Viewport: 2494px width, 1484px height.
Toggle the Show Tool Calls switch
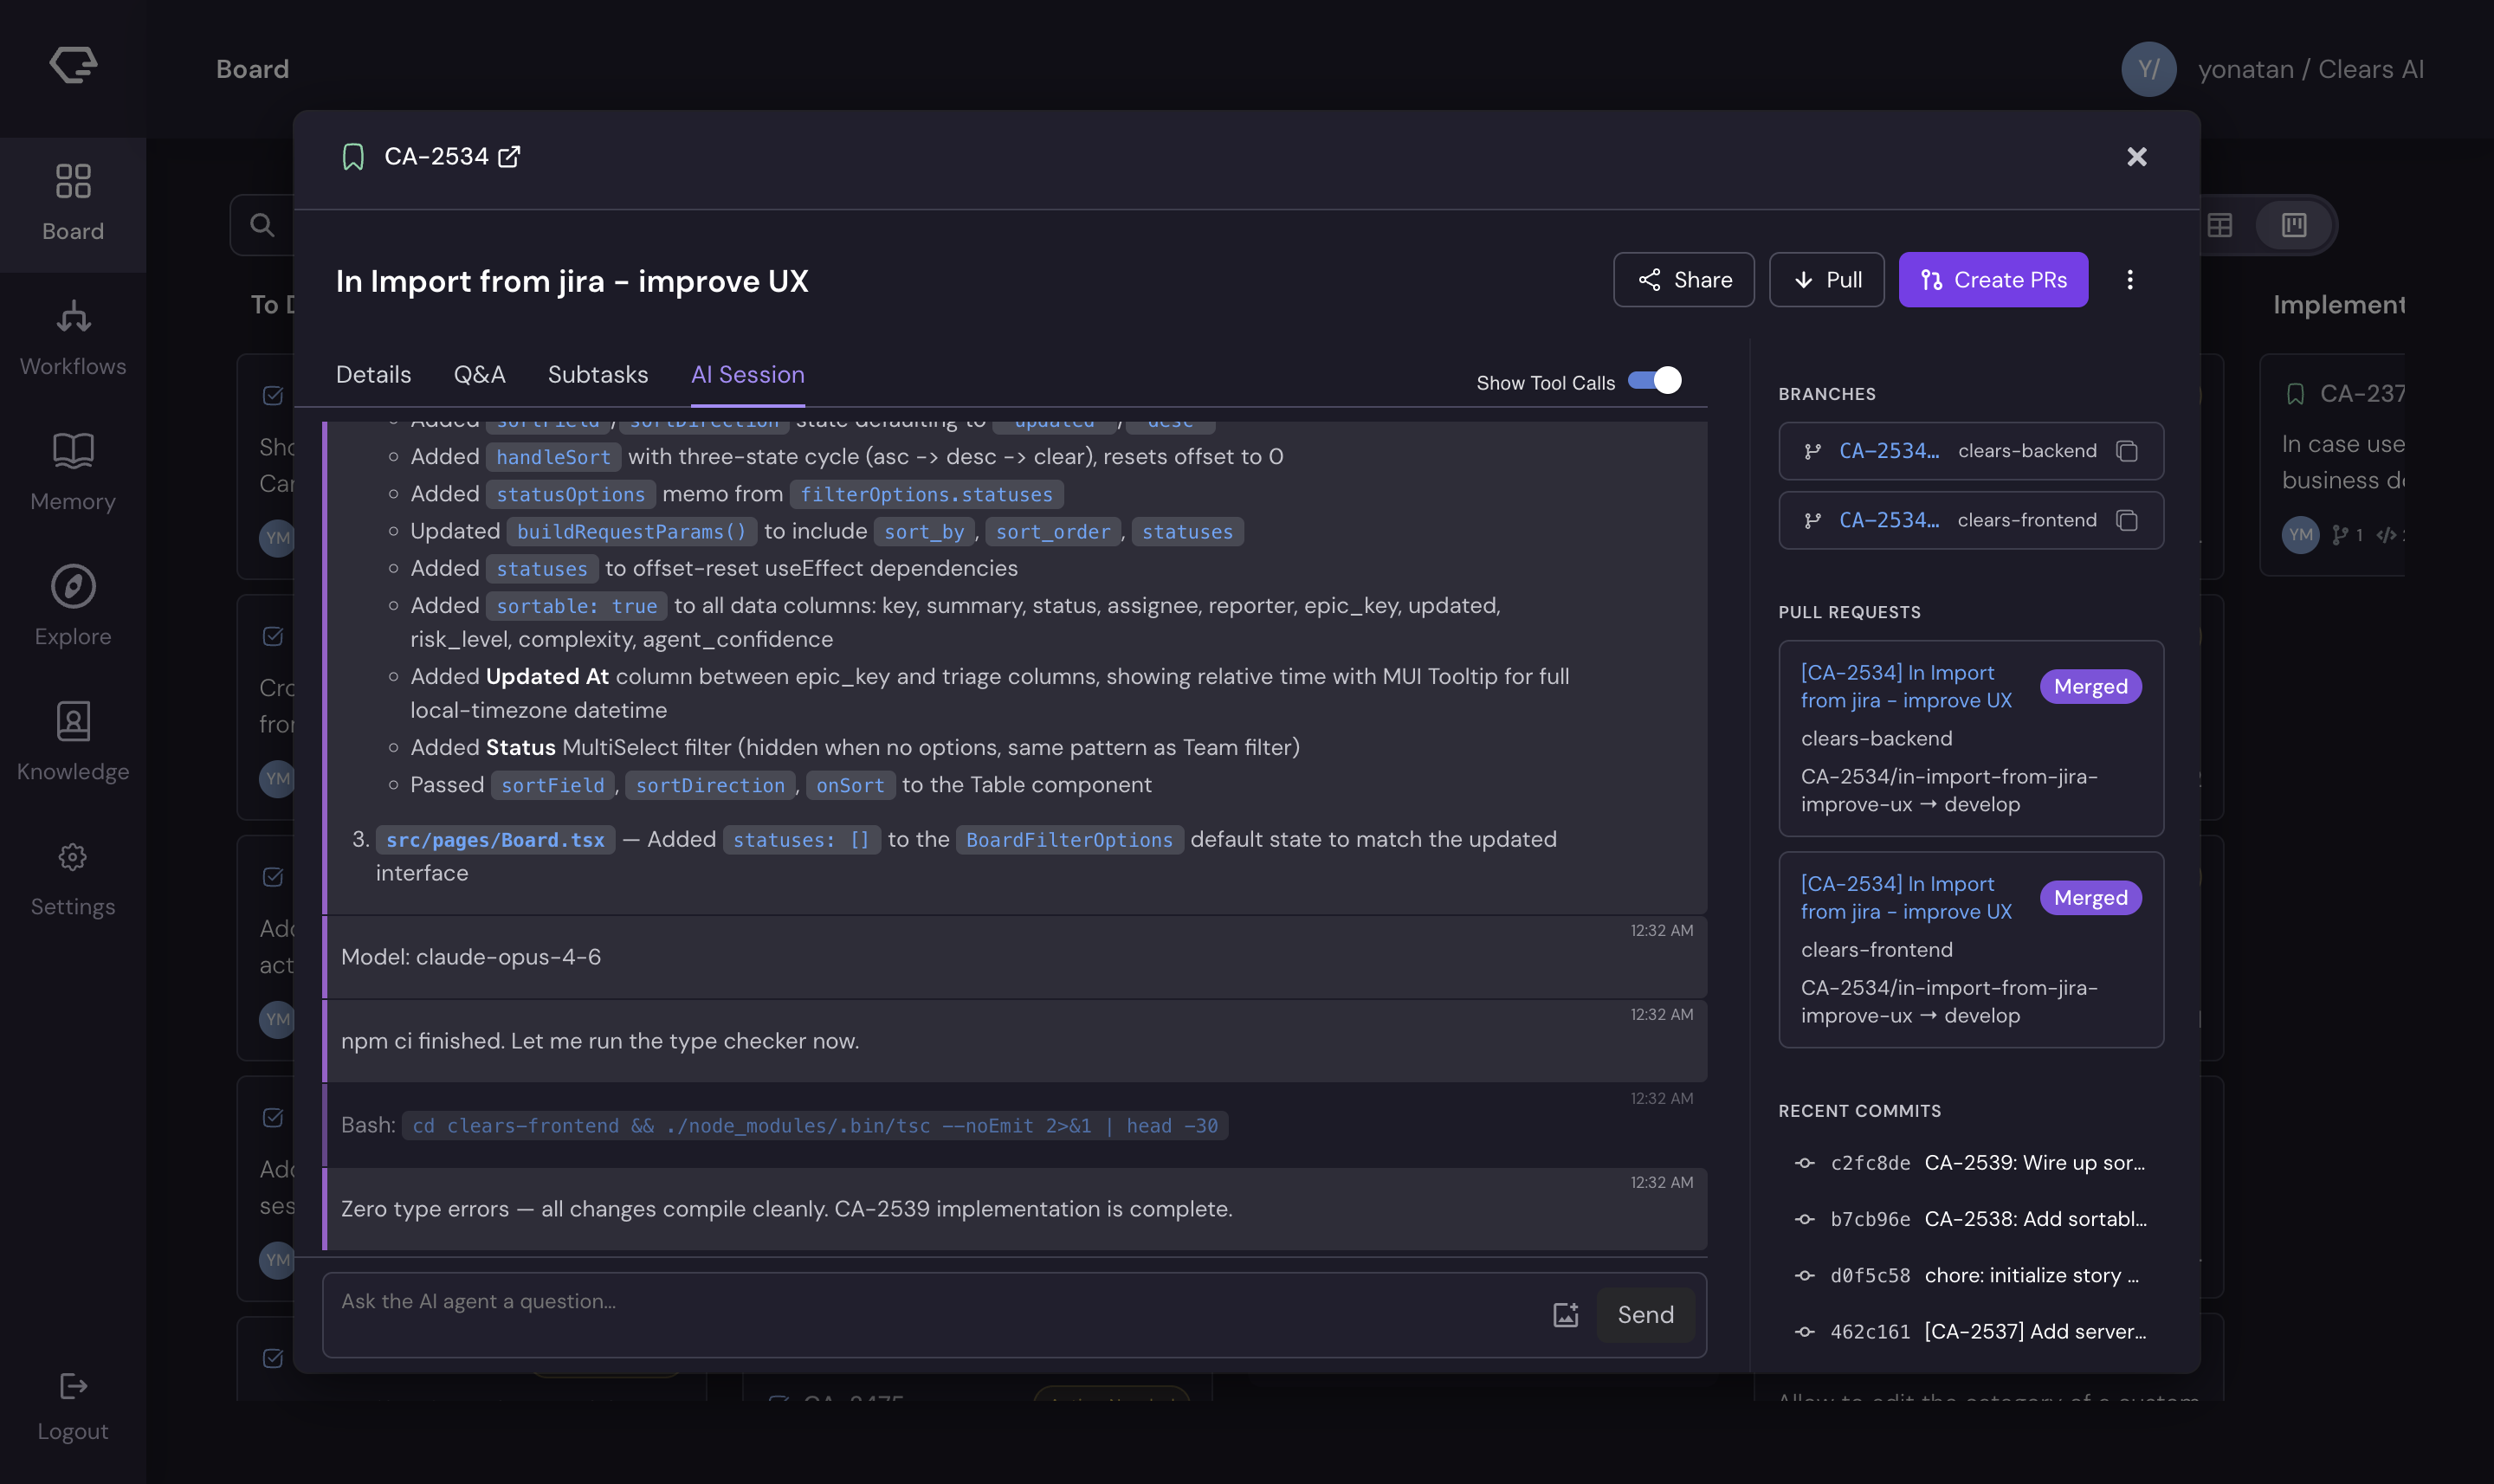(1655, 381)
